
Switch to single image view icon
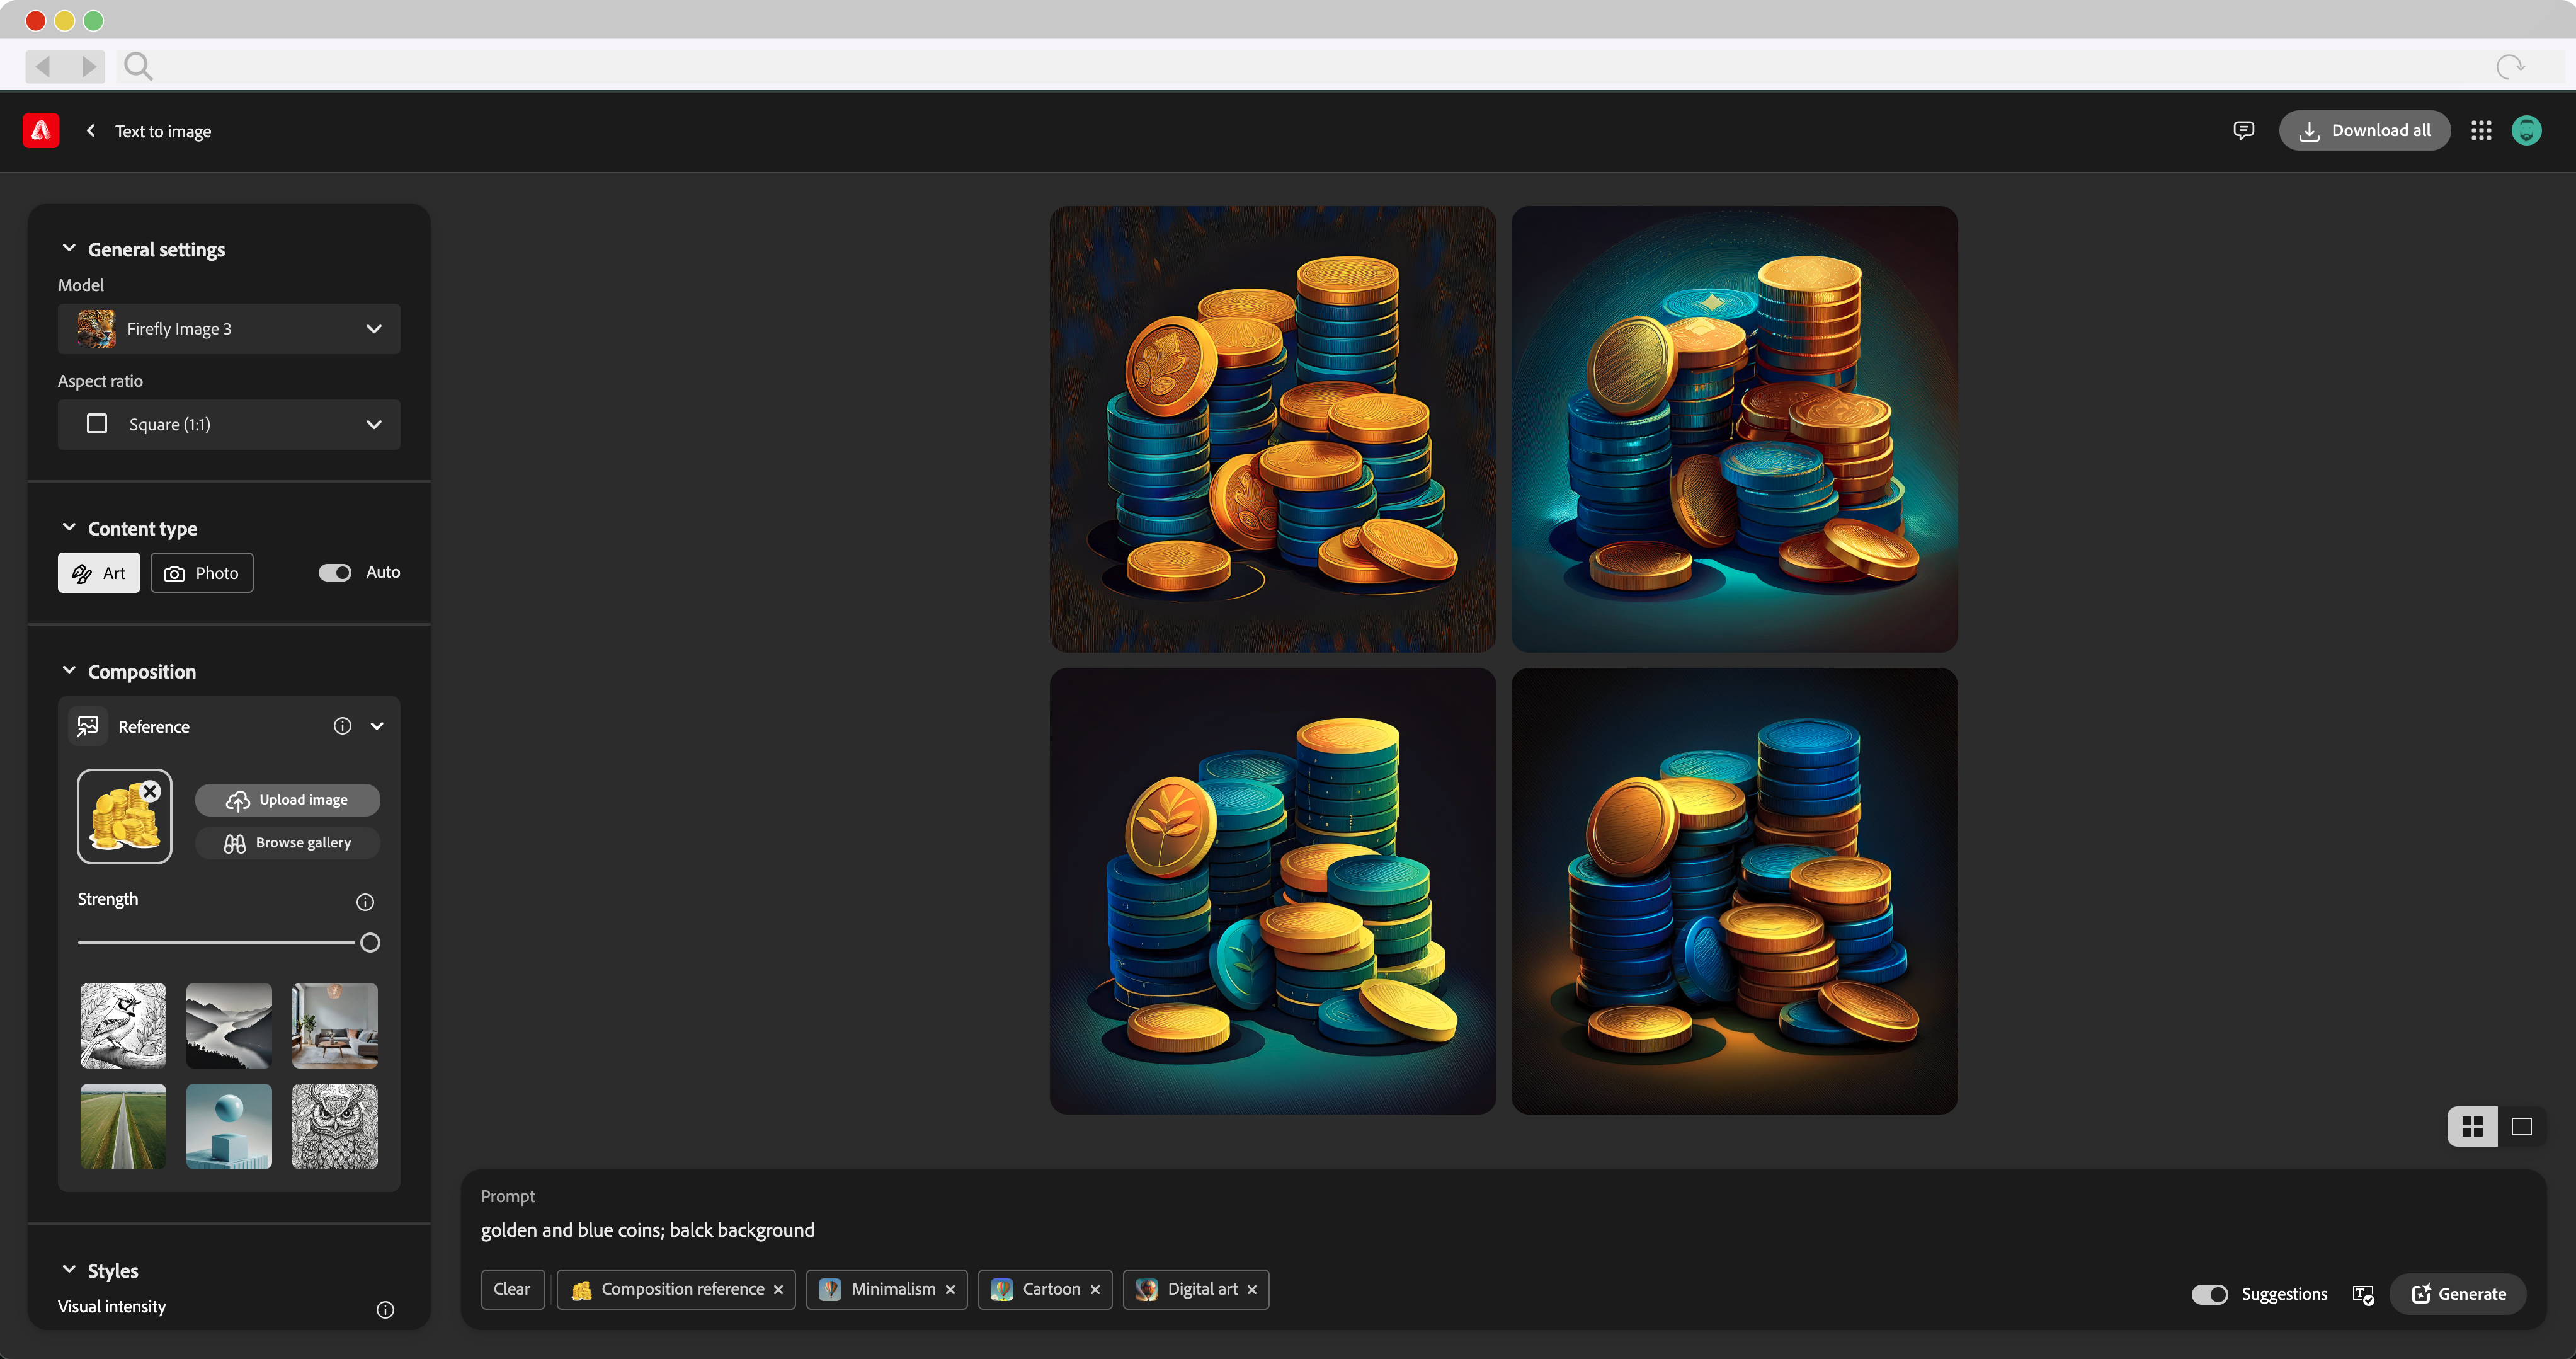(x=2521, y=1127)
